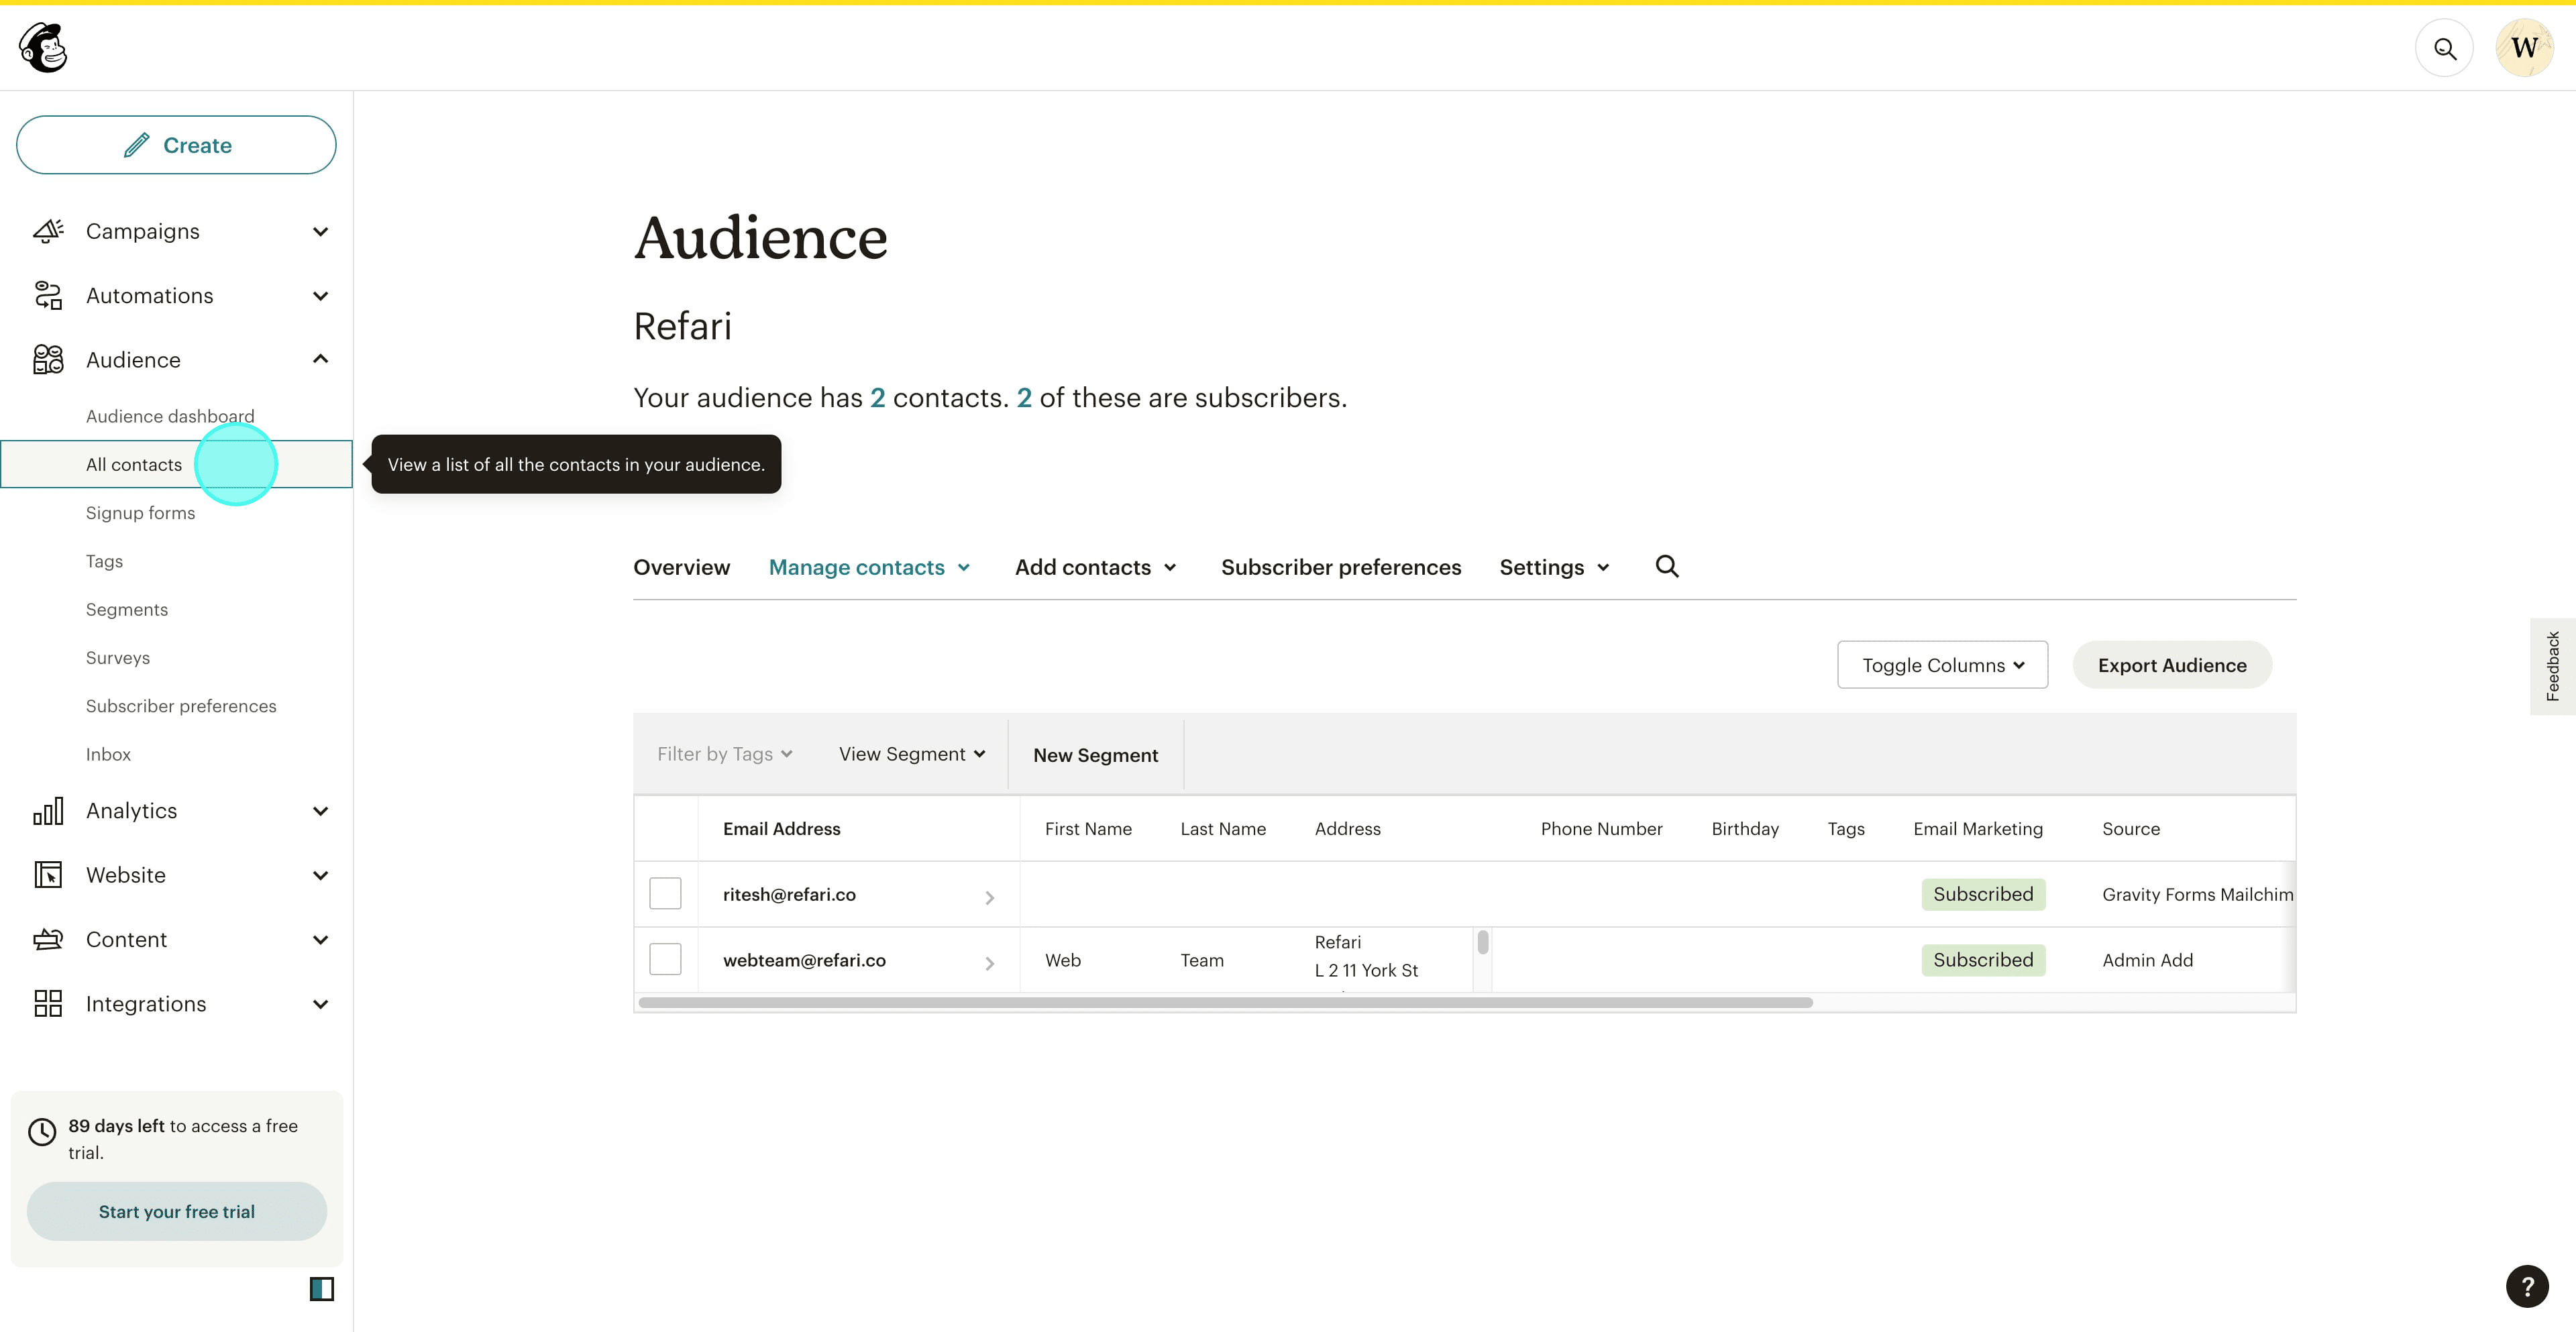Viewport: 2576px width, 1332px height.
Task: Click the Automations flow icon
Action: 48,295
